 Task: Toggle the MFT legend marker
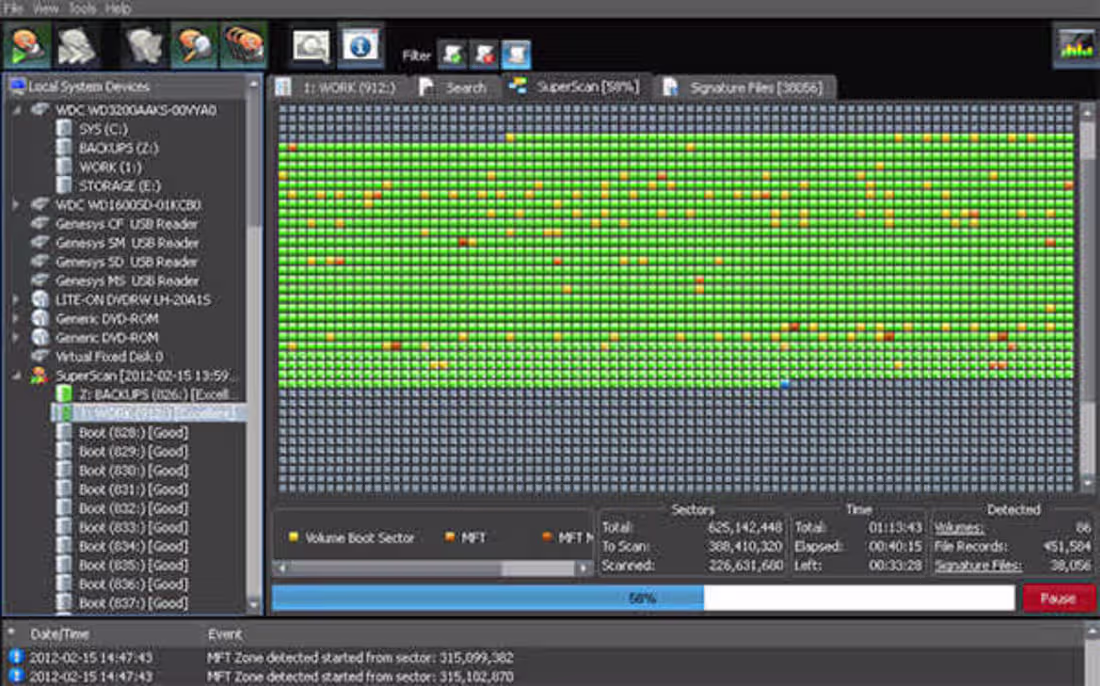[447, 537]
